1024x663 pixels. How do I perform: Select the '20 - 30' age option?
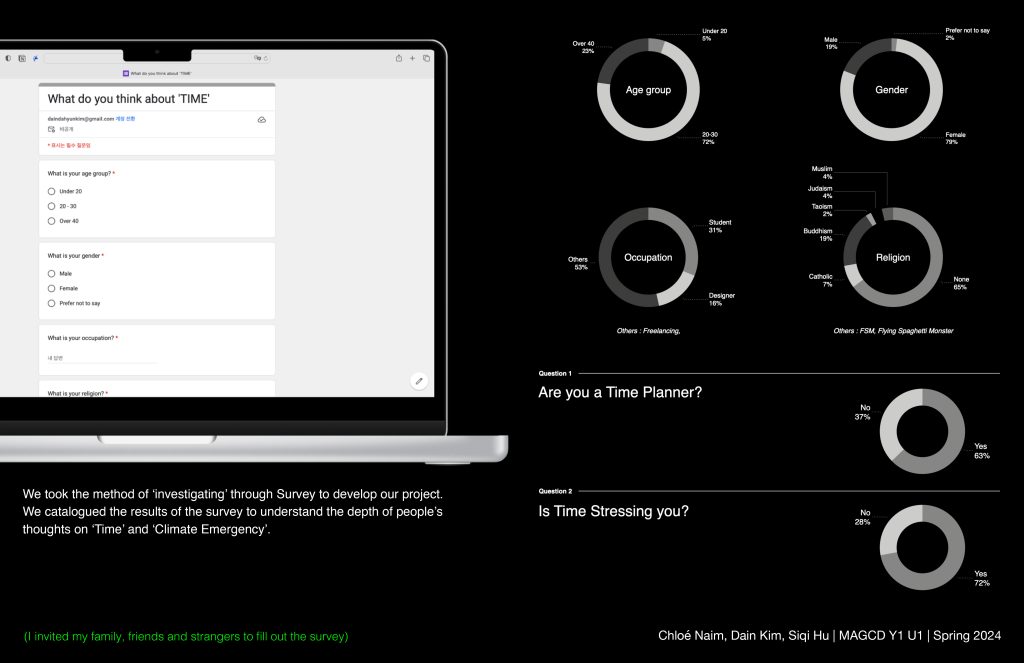(52, 206)
